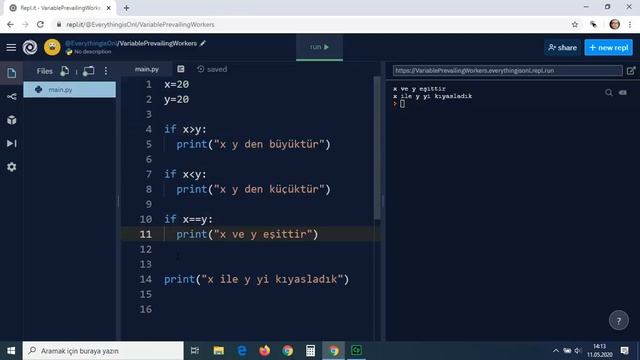
Task: Open the yellow user avatar profile
Action: (52, 47)
